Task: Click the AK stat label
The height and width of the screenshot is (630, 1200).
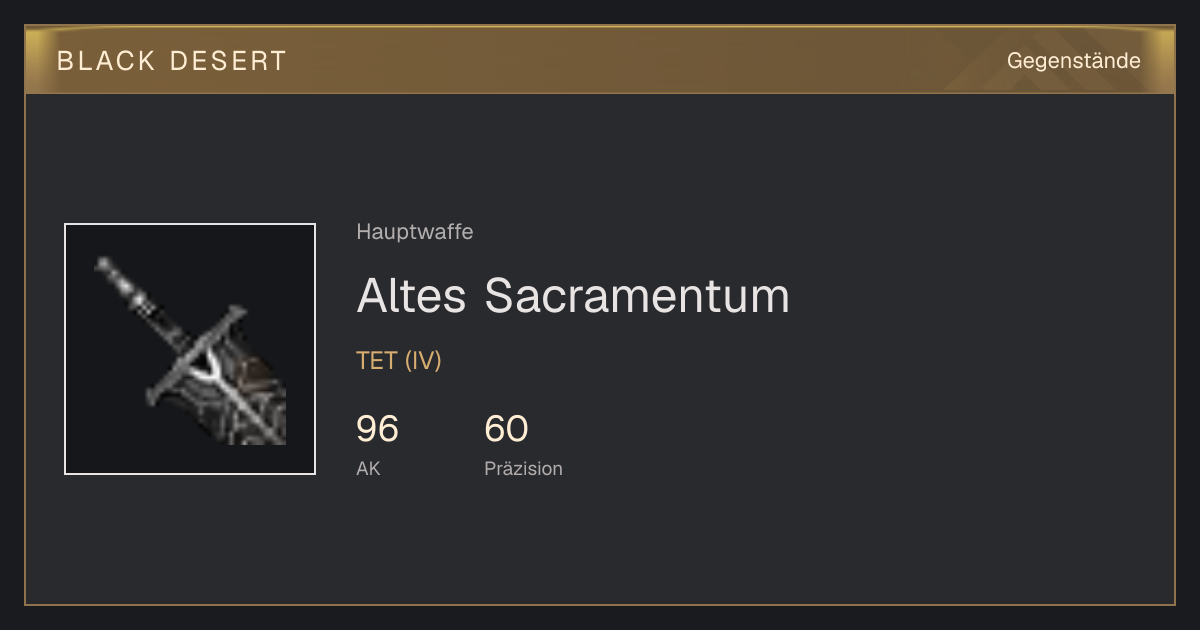Action: coord(368,468)
